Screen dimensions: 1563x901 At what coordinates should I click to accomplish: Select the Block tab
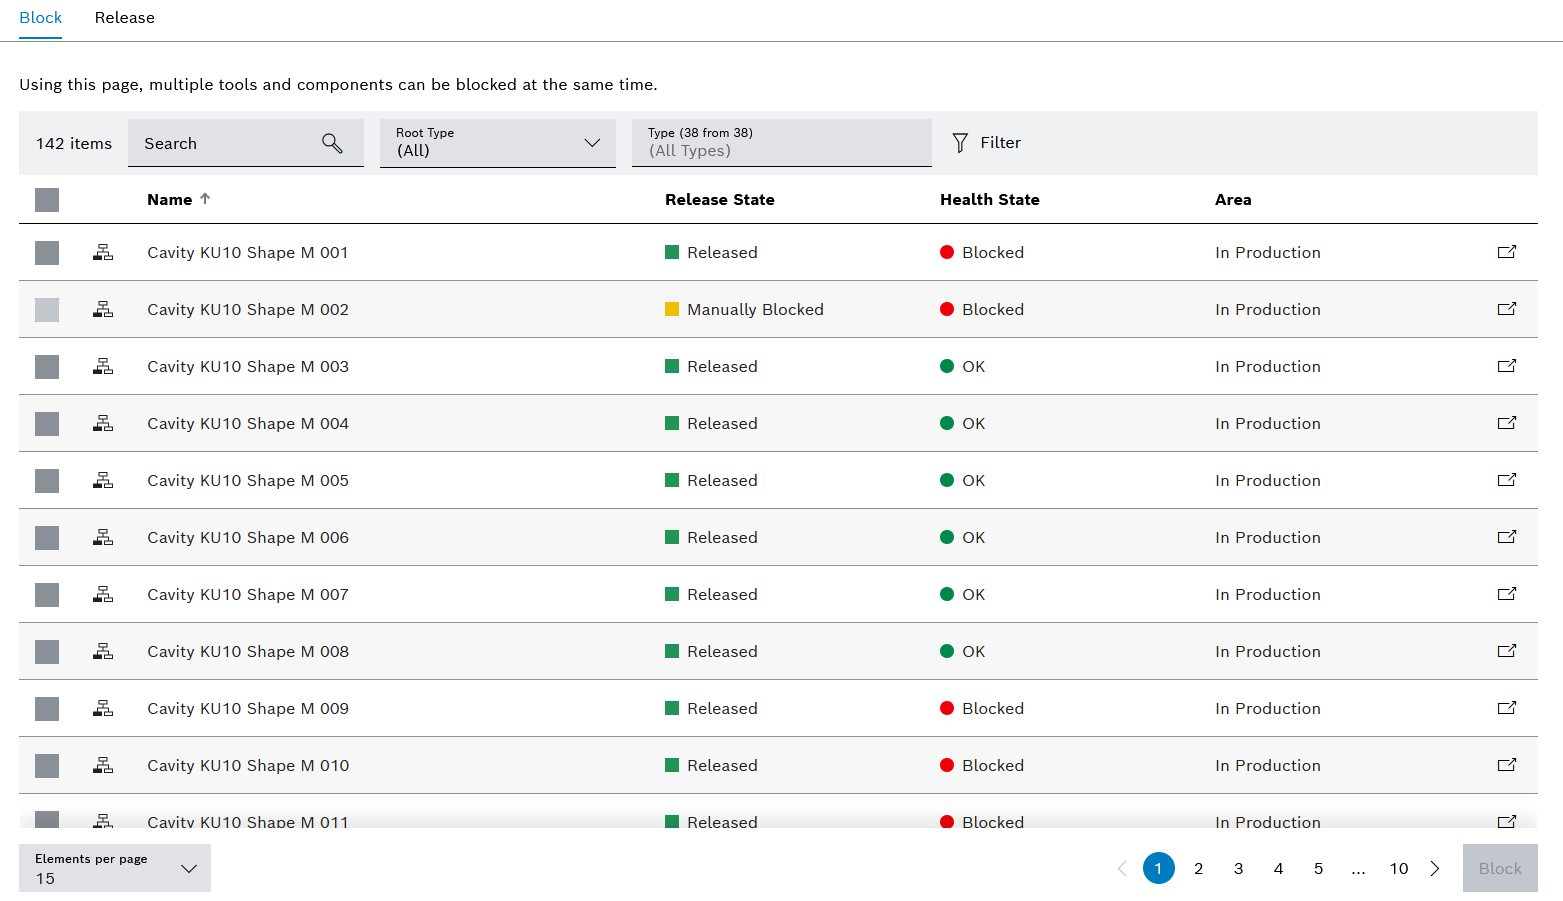tap(41, 18)
